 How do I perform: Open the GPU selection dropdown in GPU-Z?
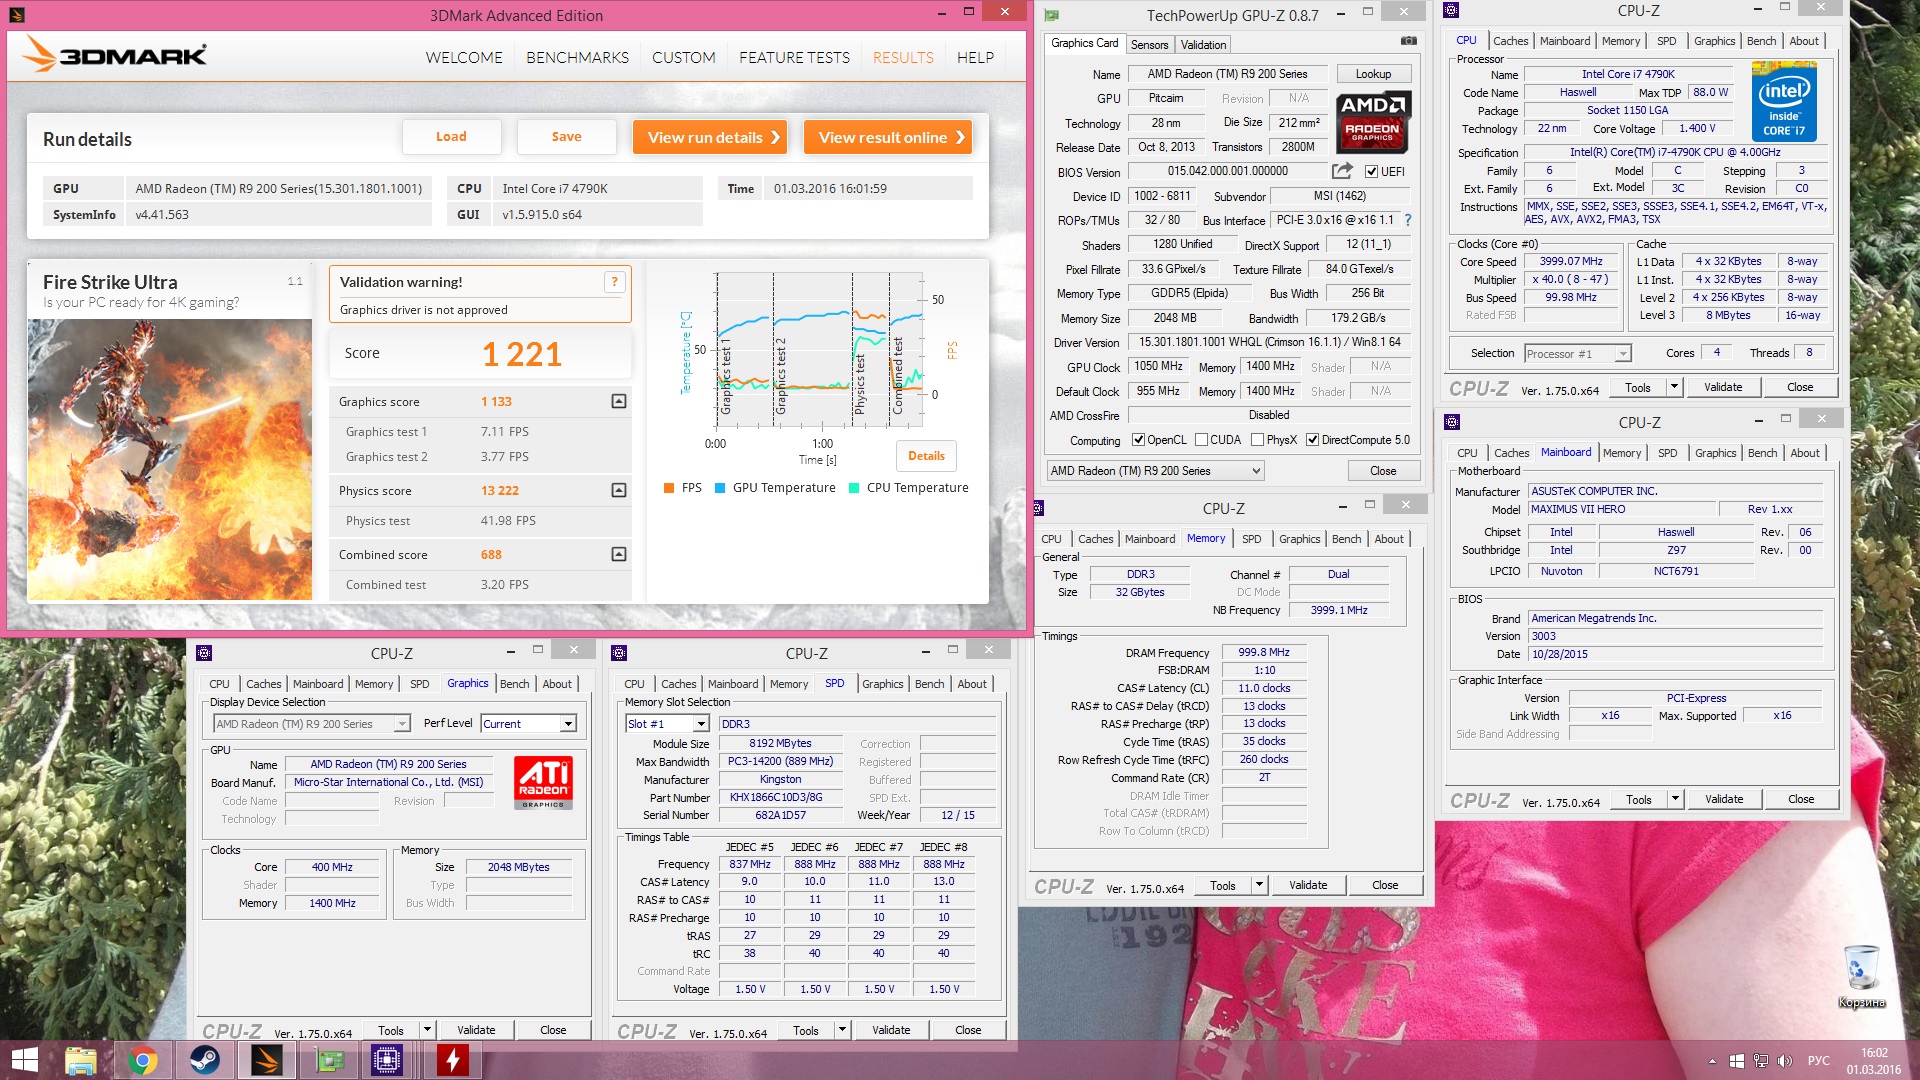(x=1155, y=471)
